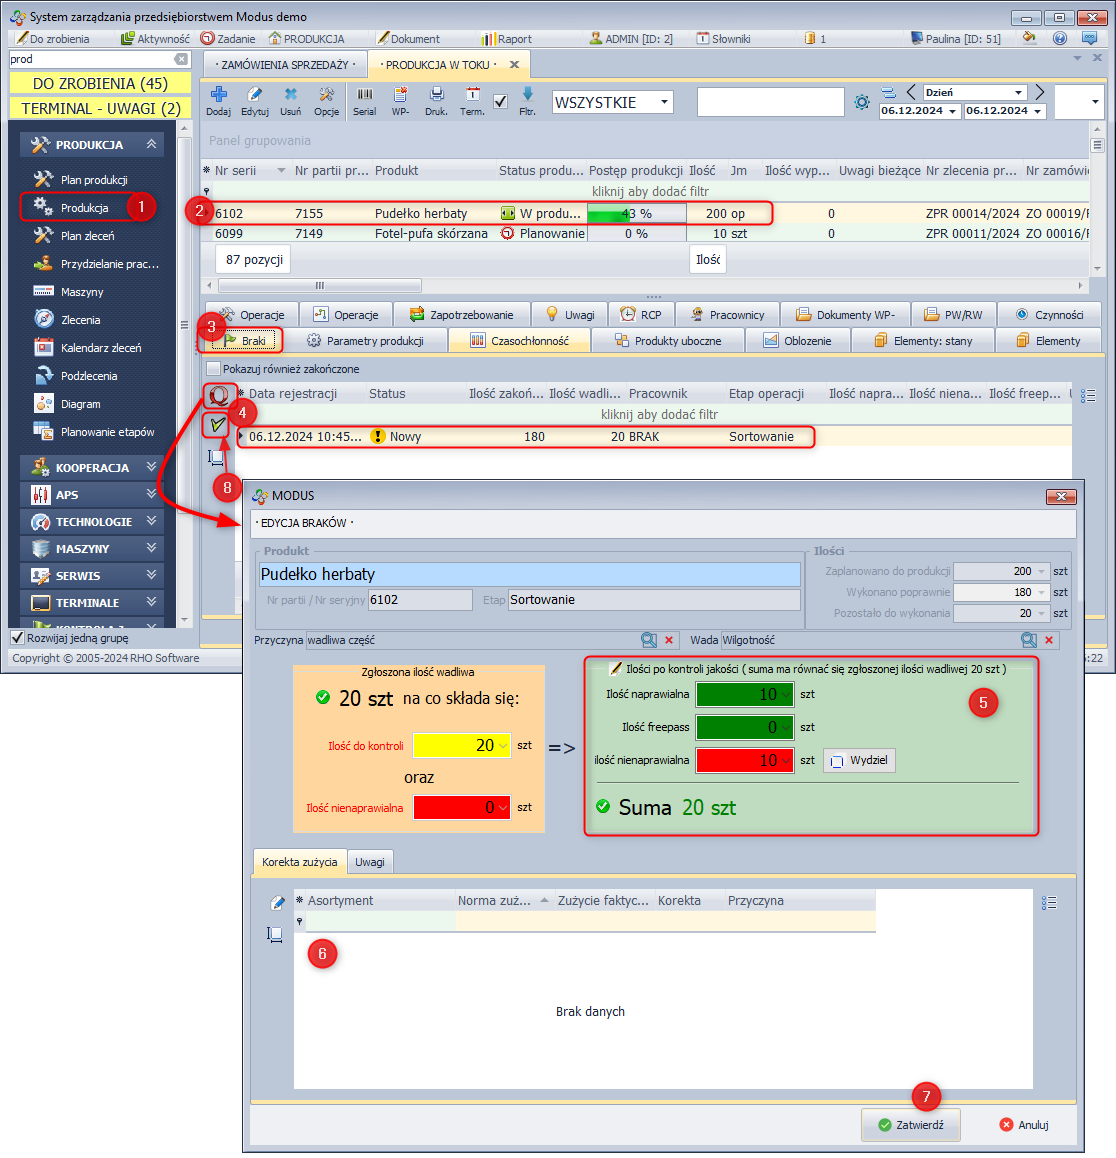Click the Druk. printer icon
This screenshot has width=1116, height=1158.
pyautogui.click(x=436, y=95)
